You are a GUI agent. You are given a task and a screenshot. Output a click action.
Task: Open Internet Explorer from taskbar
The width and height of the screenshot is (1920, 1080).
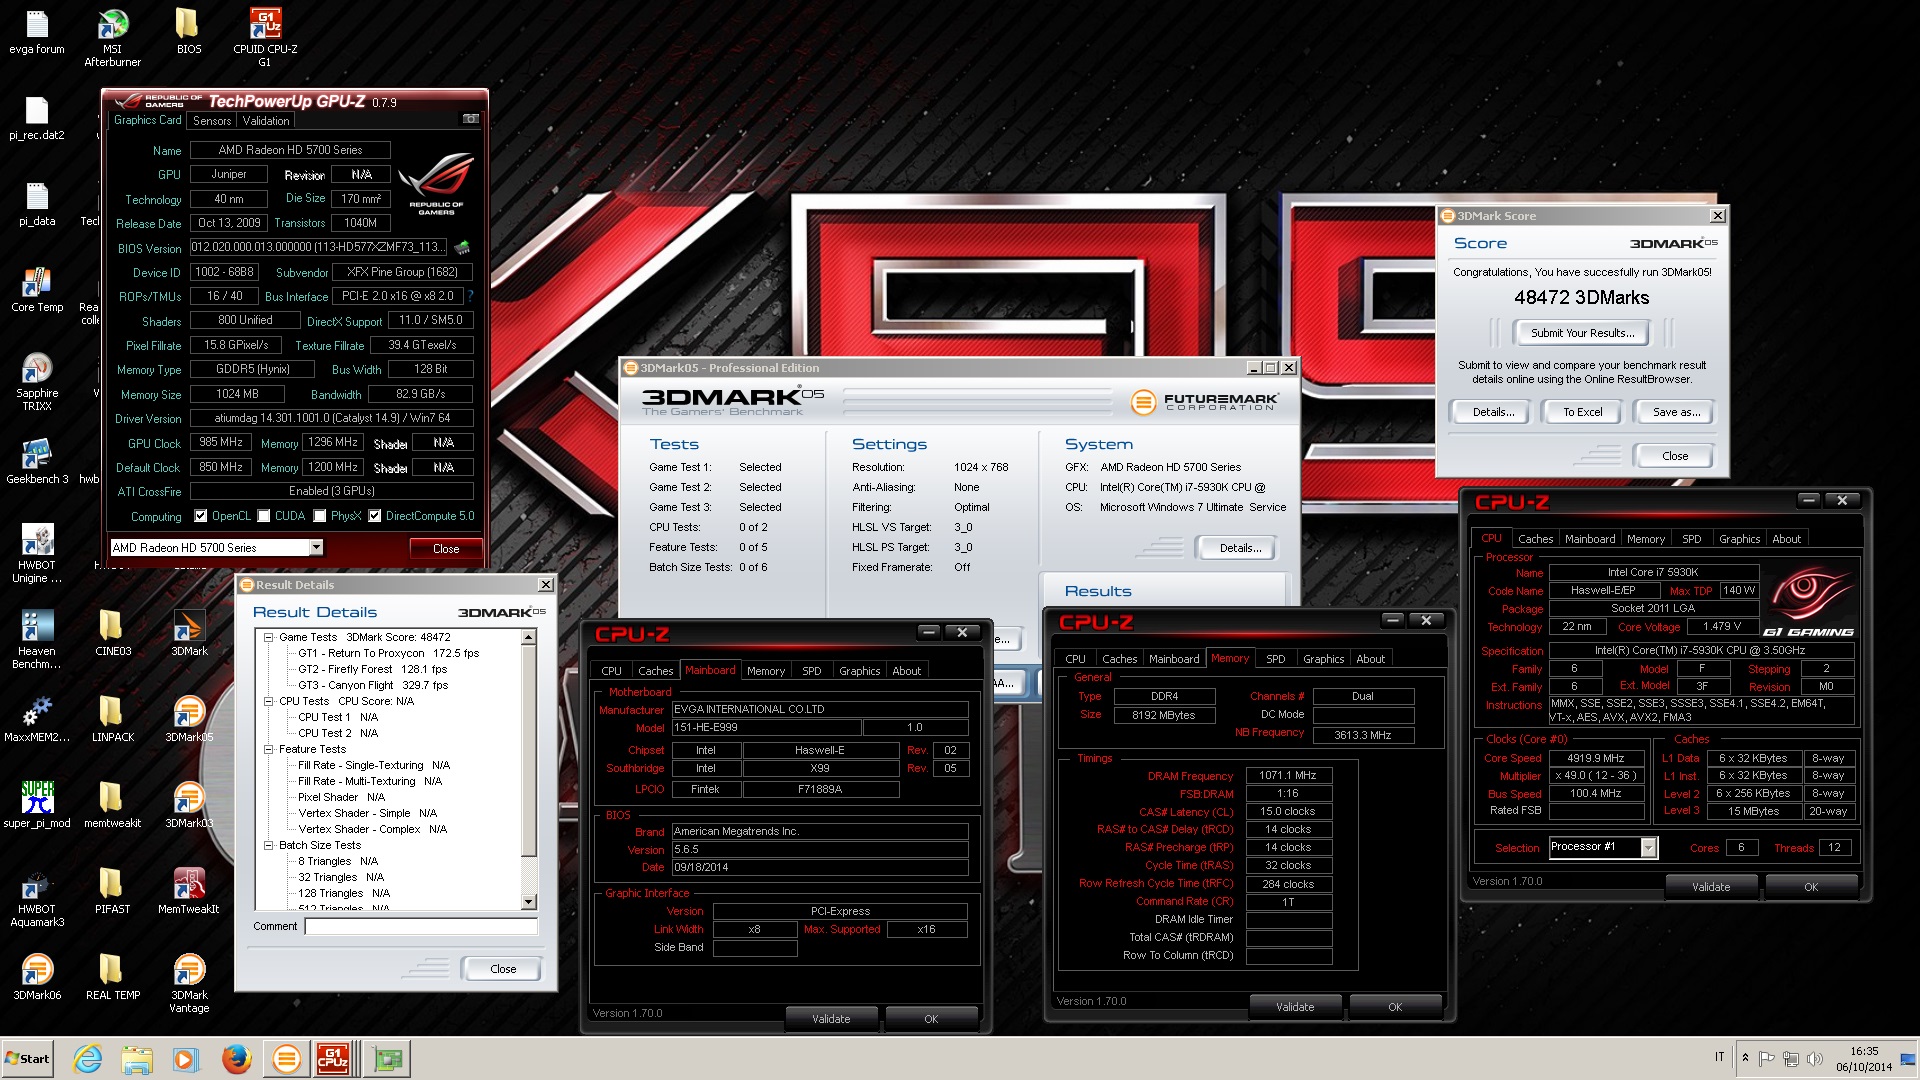pos(88,1058)
